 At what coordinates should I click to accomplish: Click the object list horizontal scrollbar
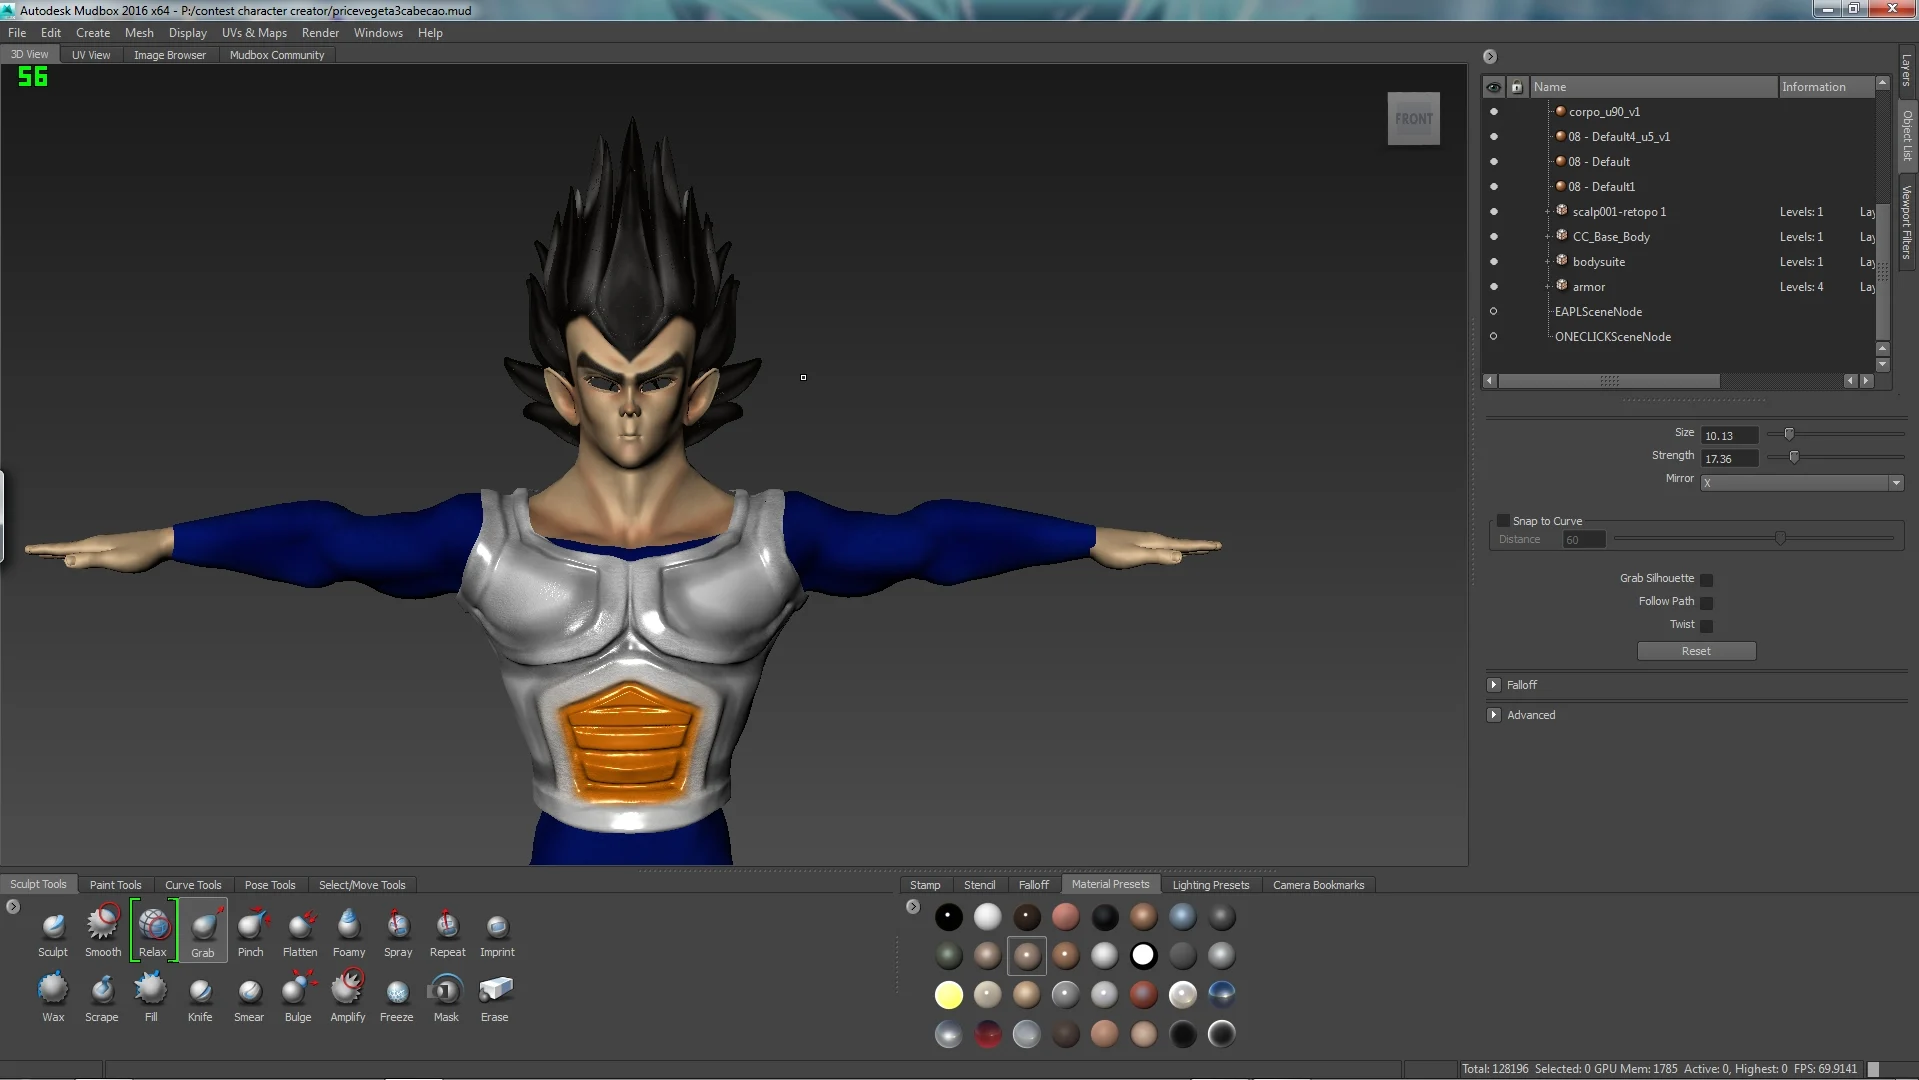coord(1609,381)
